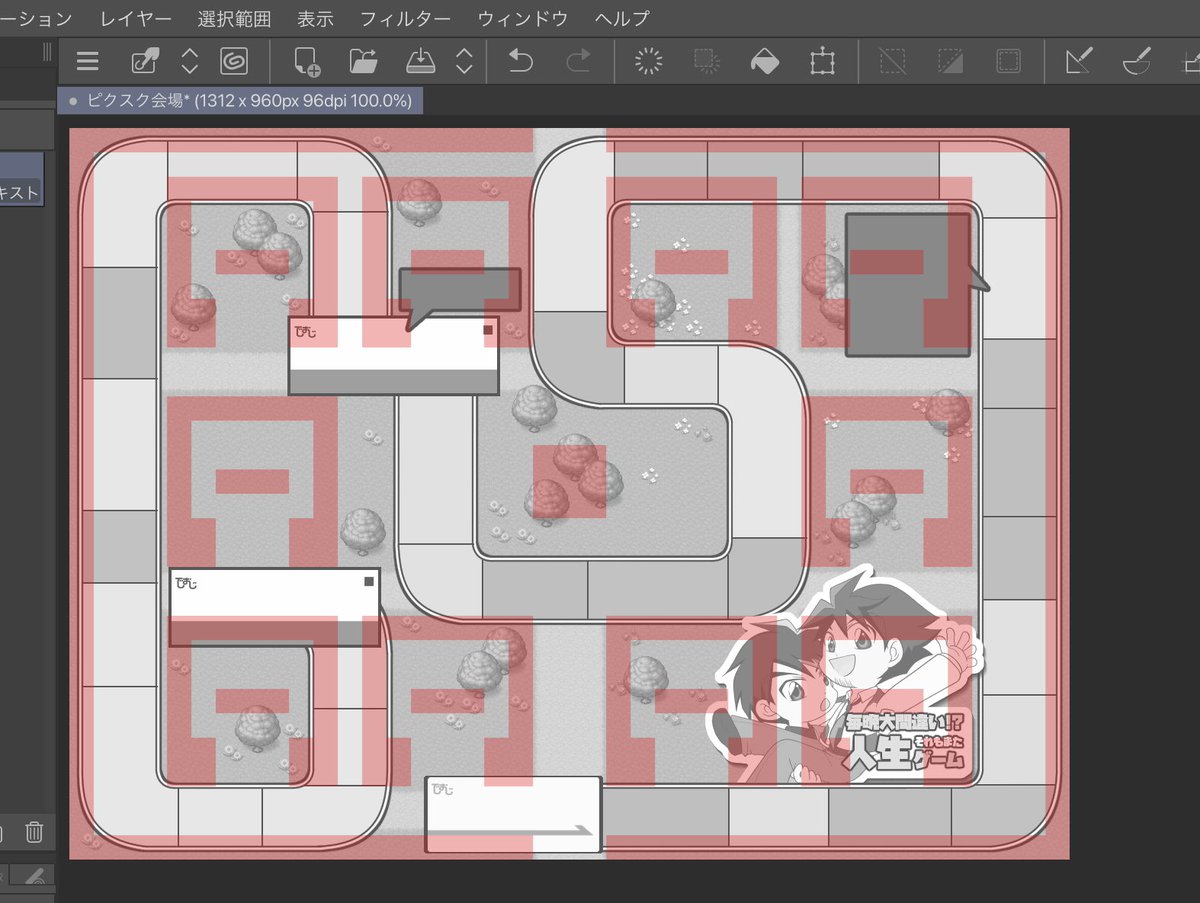The image size is (1200, 903).
Task: Open the フィルター menu
Action: coord(406,18)
